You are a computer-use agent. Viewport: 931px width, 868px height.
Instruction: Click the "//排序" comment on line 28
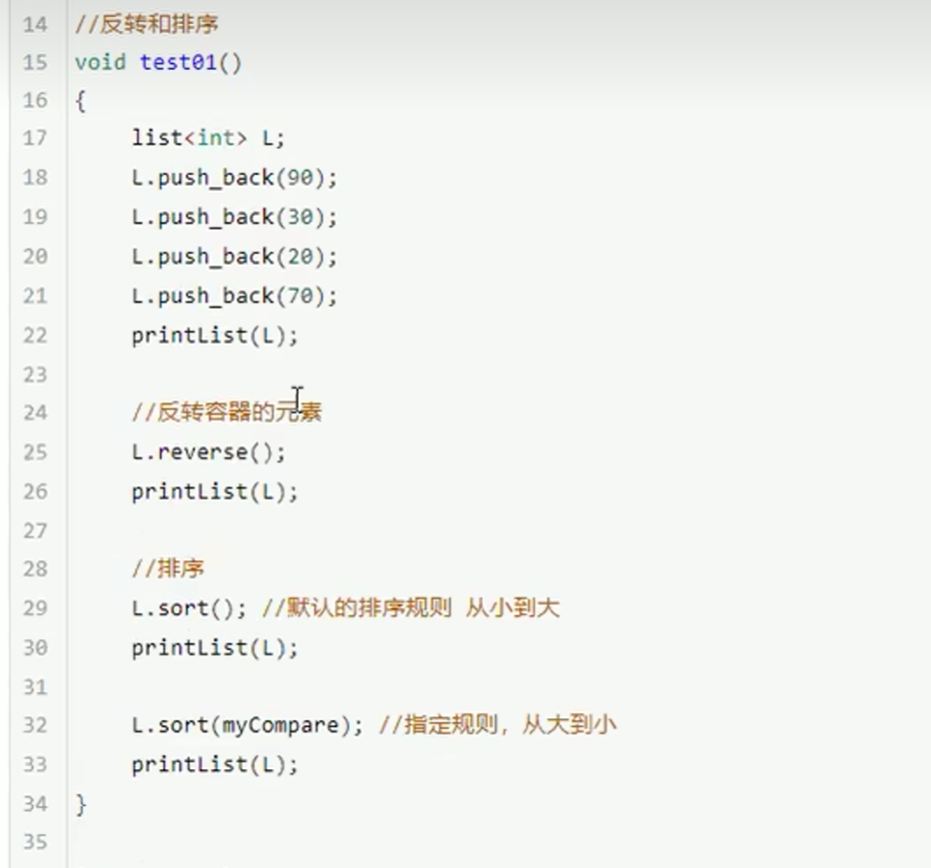(x=168, y=569)
